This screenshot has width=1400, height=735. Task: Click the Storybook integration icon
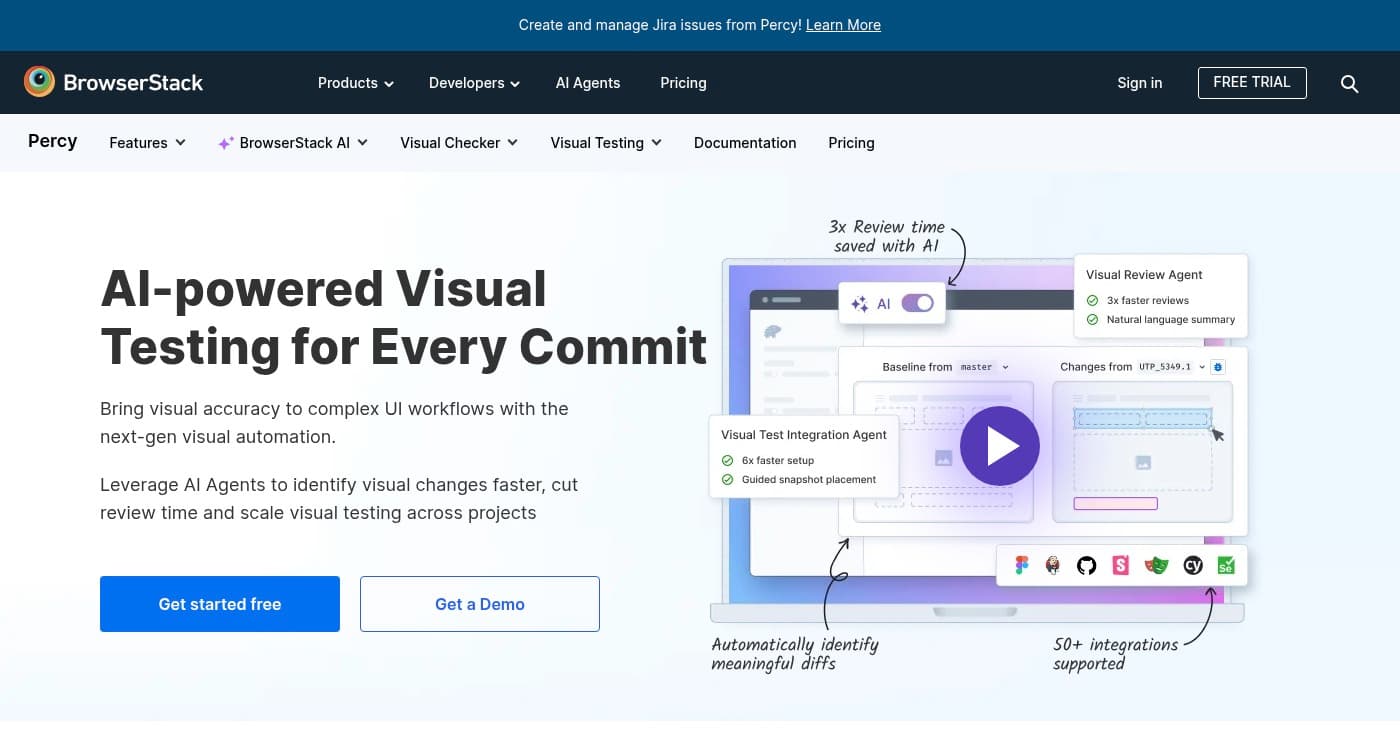[1121, 565]
